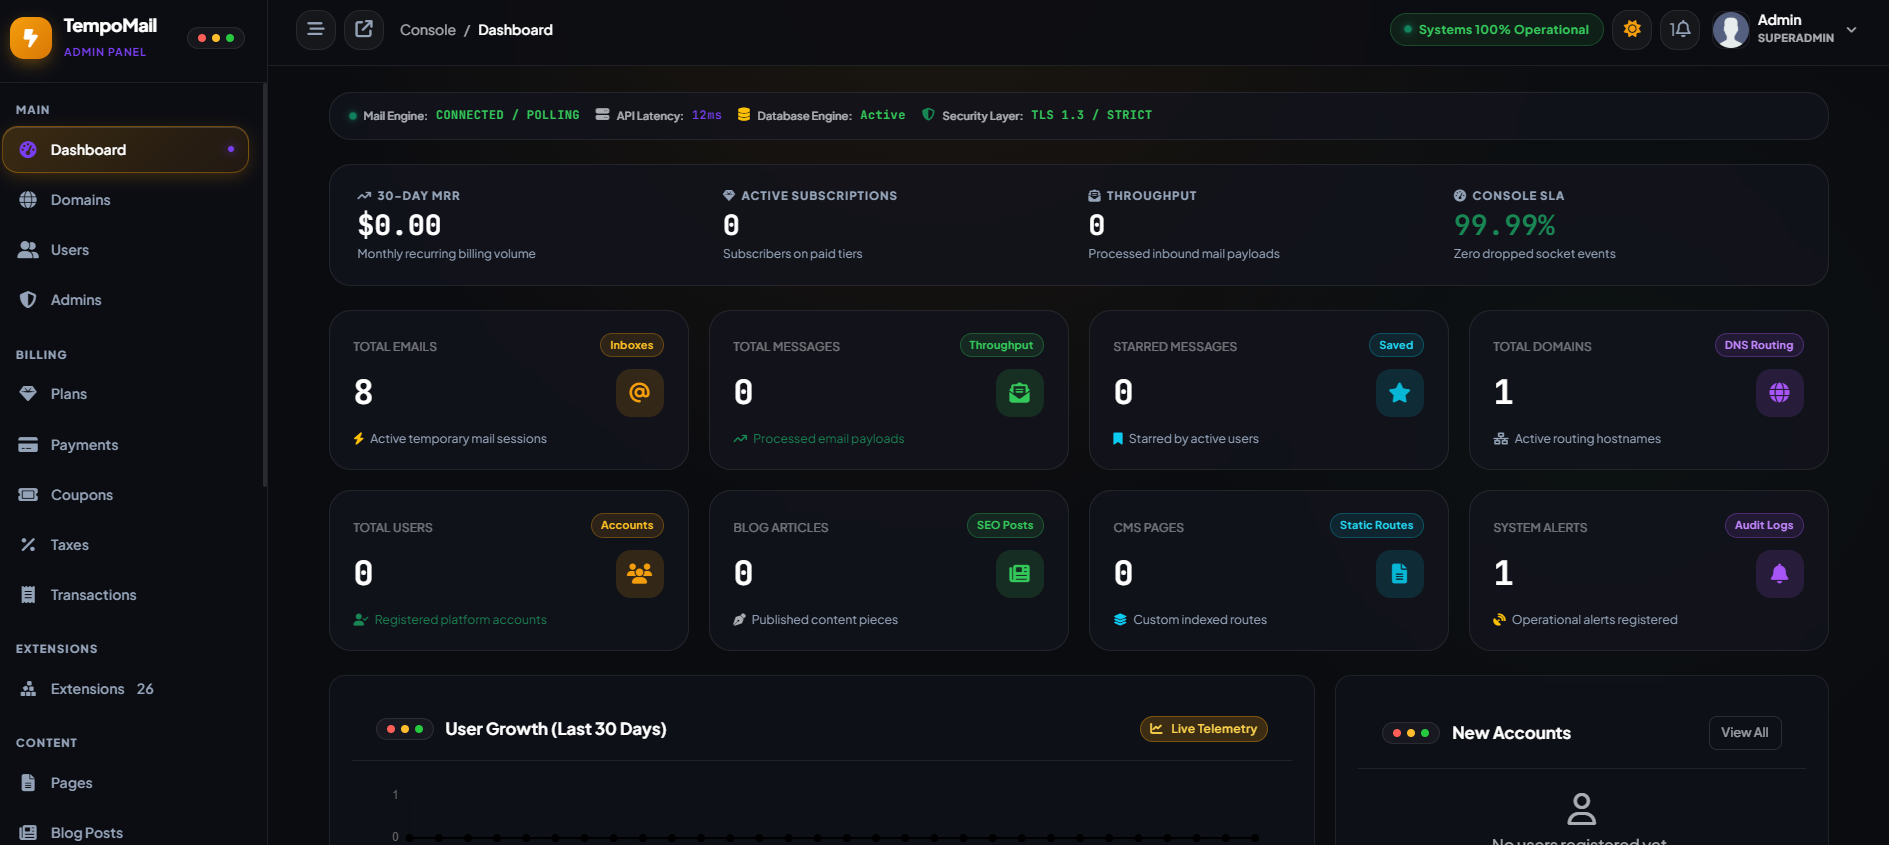The height and width of the screenshot is (845, 1889).
Task: Click the Static Routes badge
Action: (x=1376, y=525)
